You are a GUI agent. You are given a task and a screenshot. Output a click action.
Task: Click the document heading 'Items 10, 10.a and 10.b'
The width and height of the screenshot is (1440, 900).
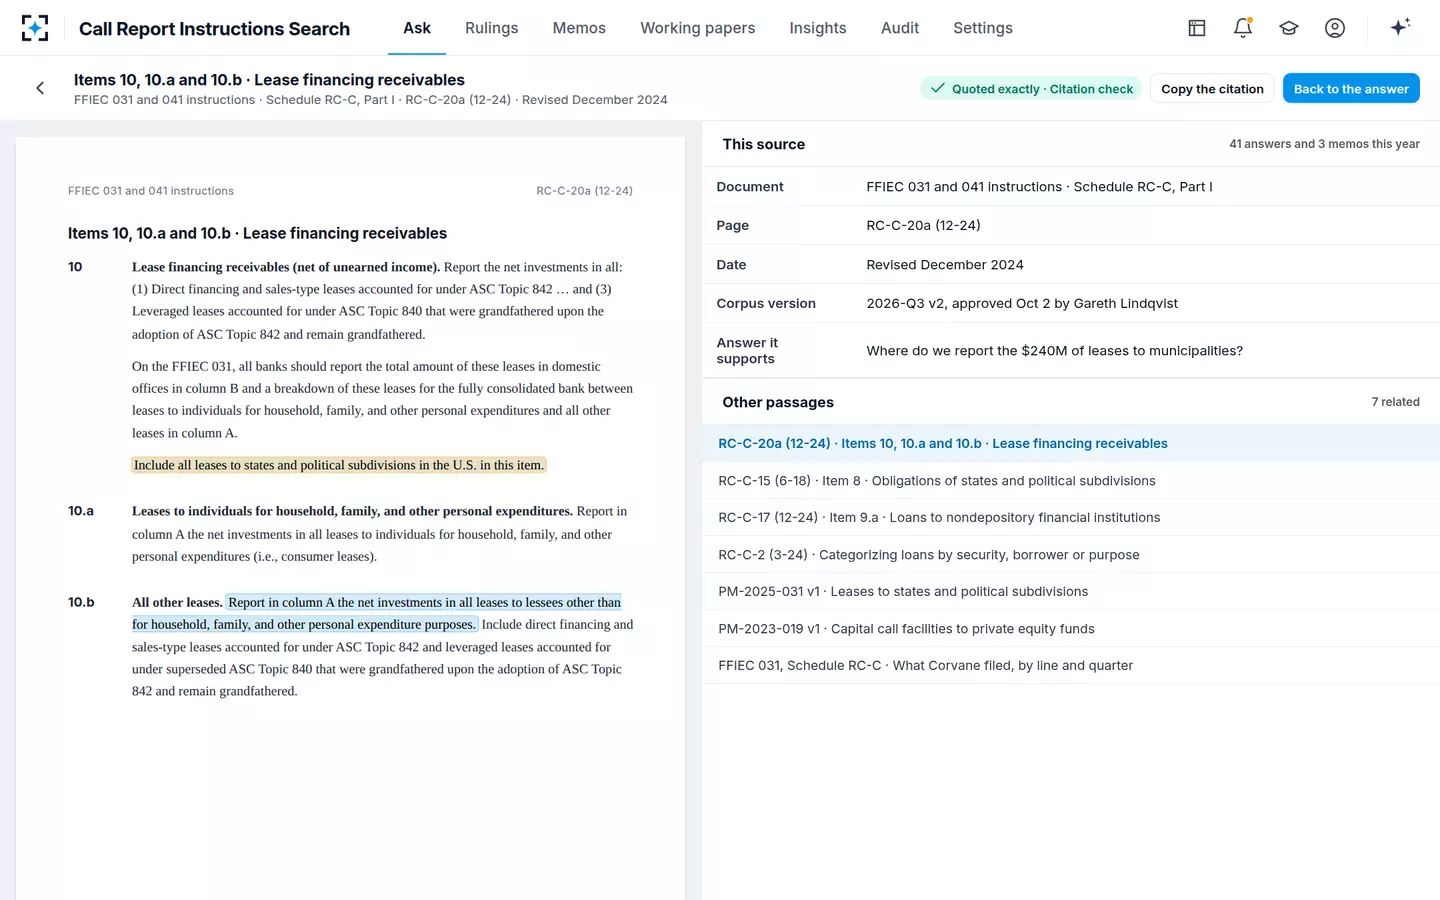click(x=257, y=233)
